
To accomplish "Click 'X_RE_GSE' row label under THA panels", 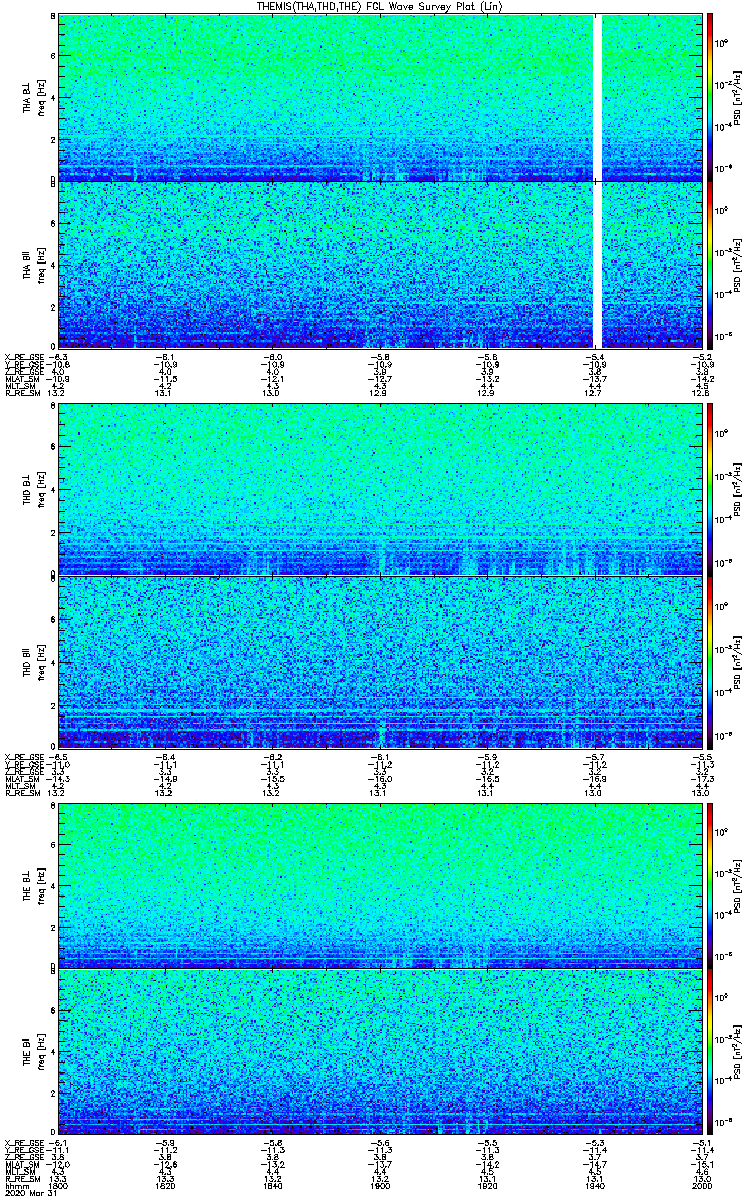I will (22, 356).
